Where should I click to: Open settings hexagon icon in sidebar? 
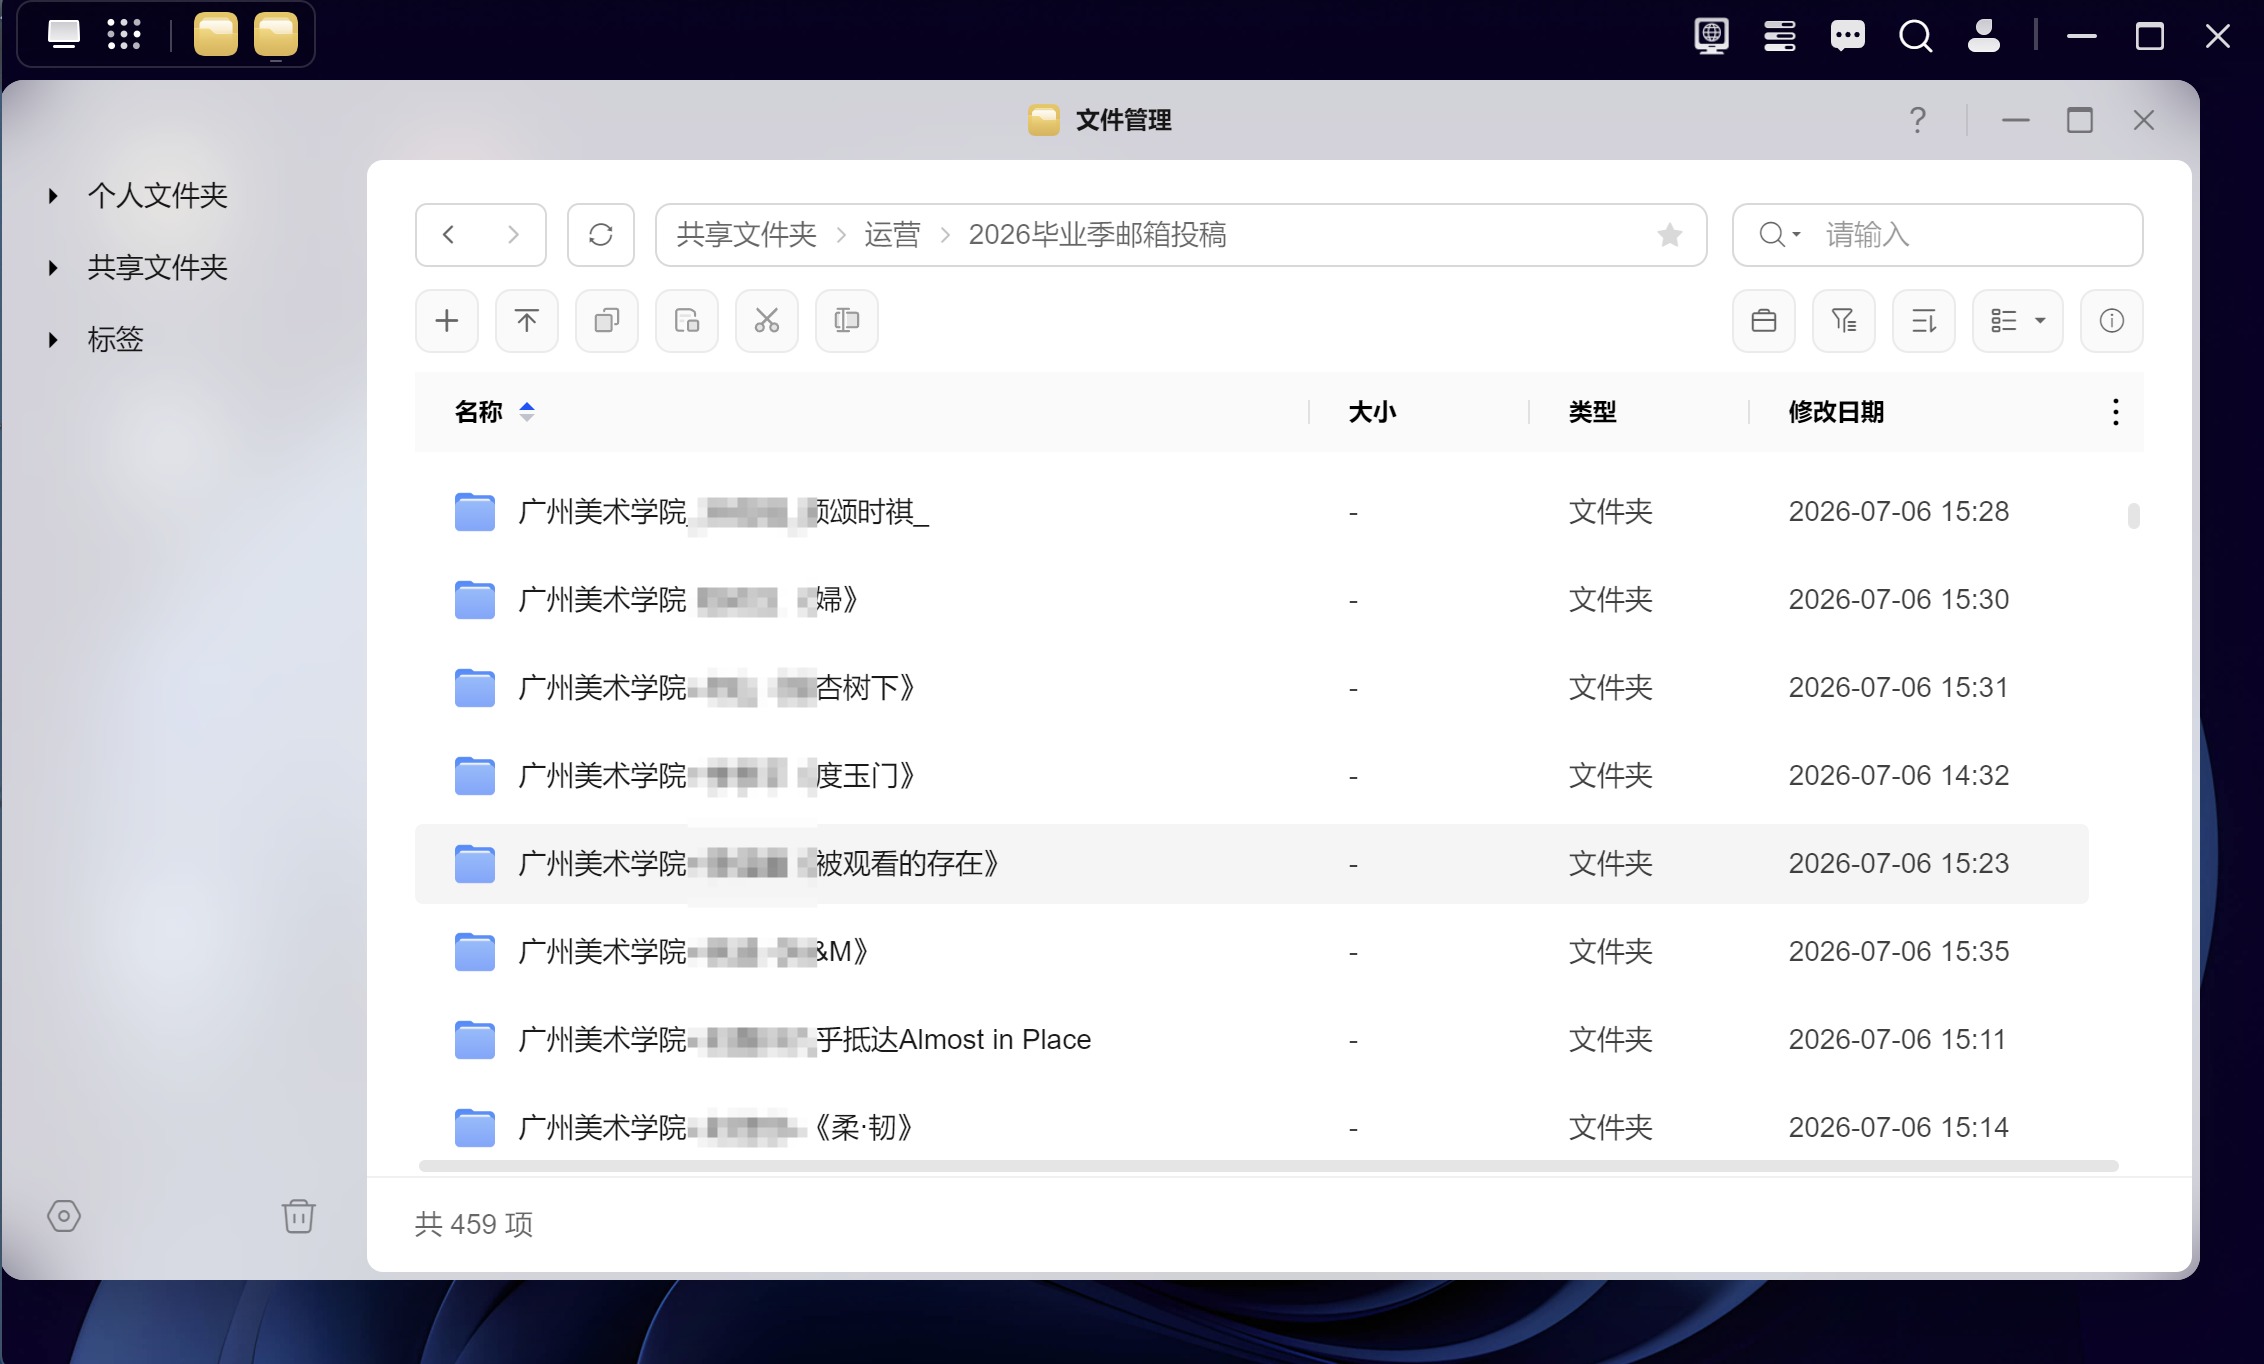[64, 1216]
